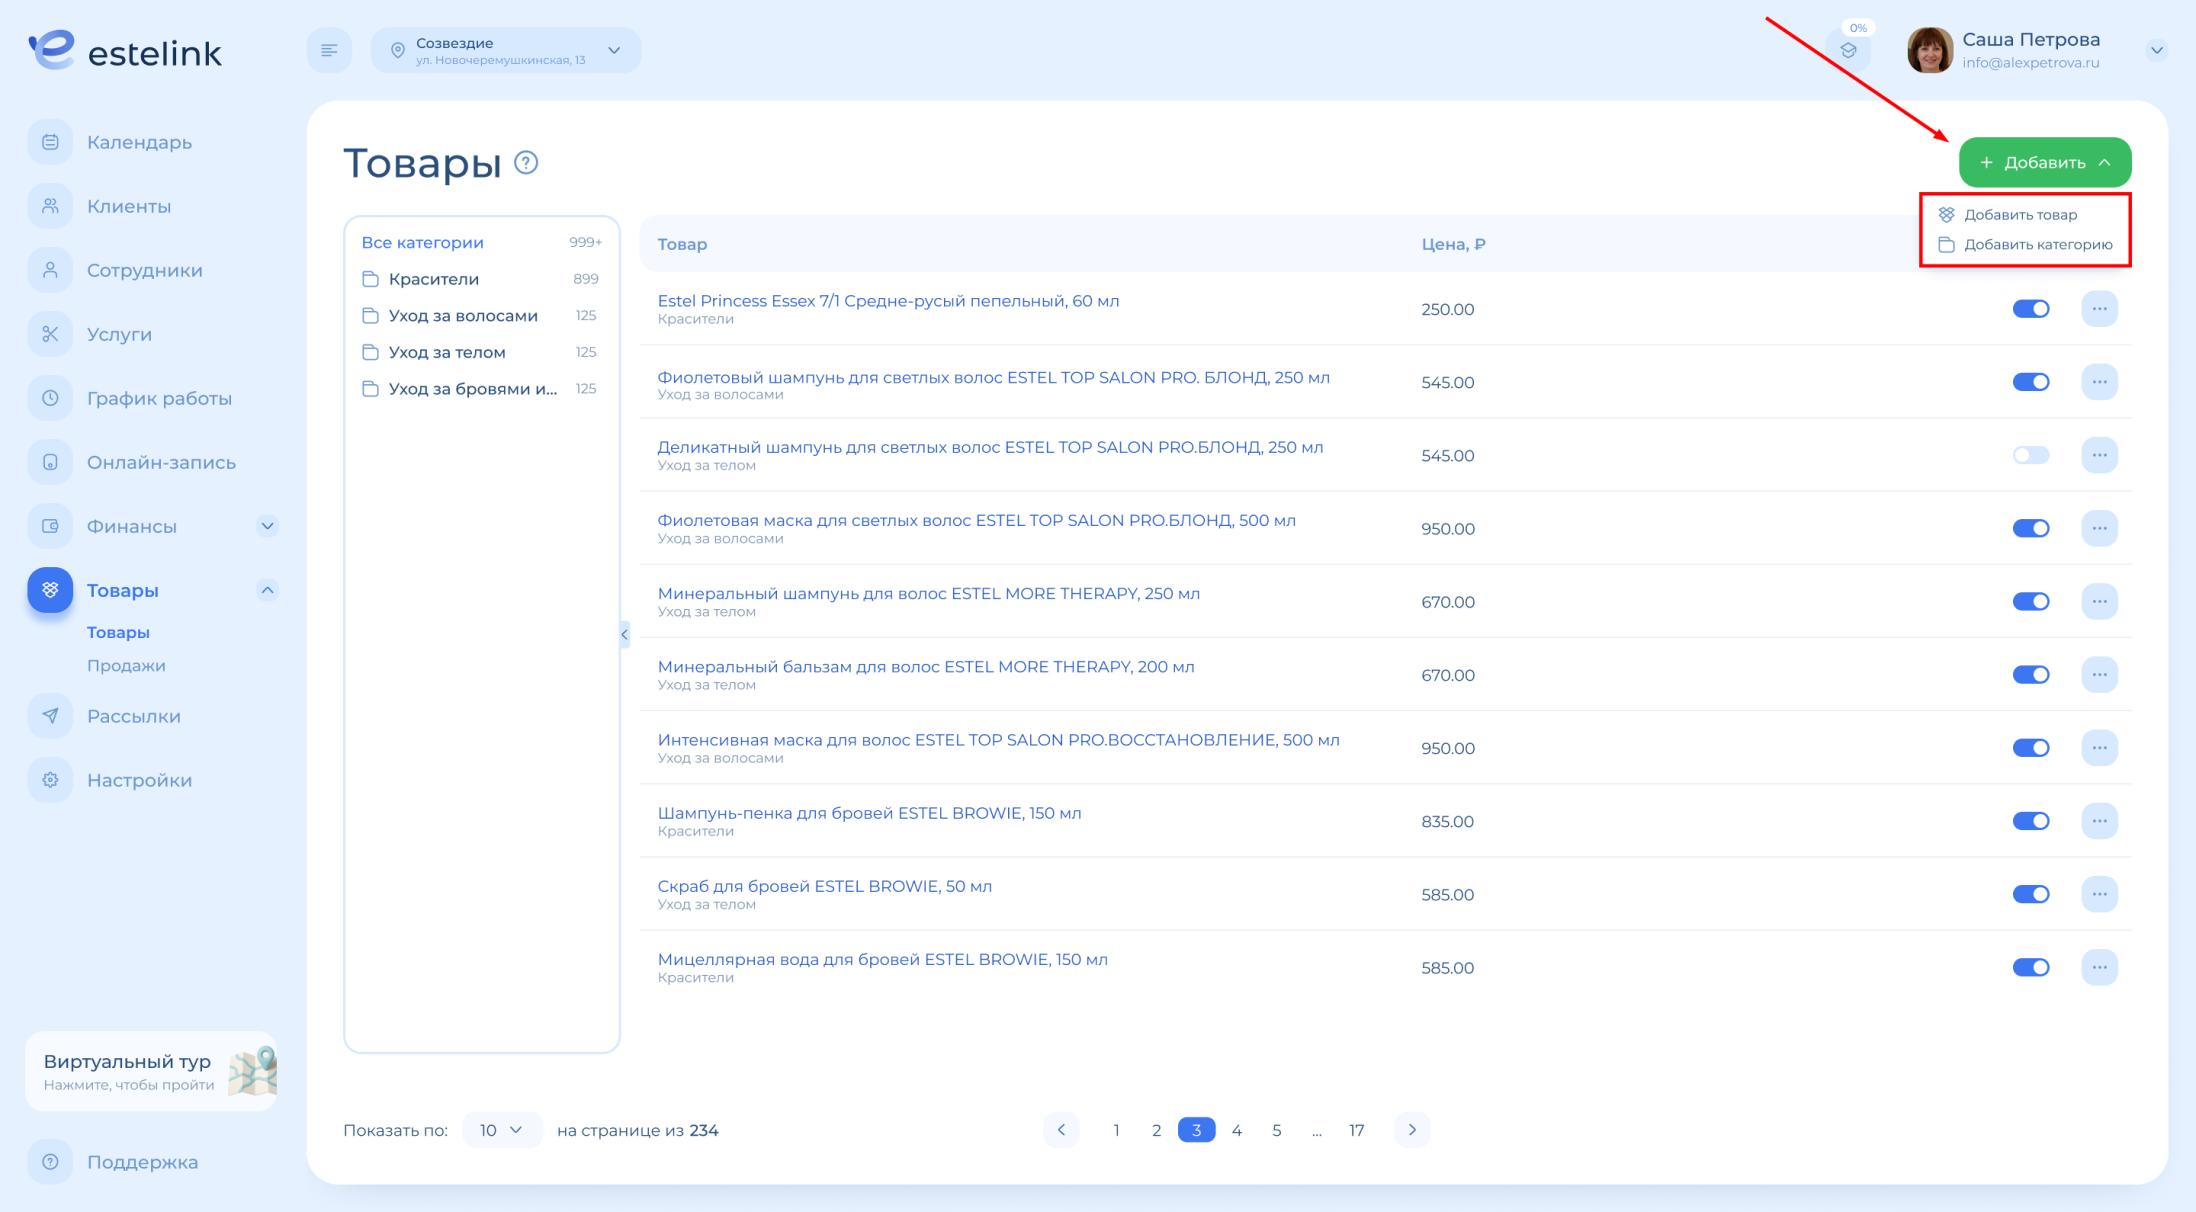The height and width of the screenshot is (1212, 2196).
Task: Click the Support question mark icon
Action: 50,1162
